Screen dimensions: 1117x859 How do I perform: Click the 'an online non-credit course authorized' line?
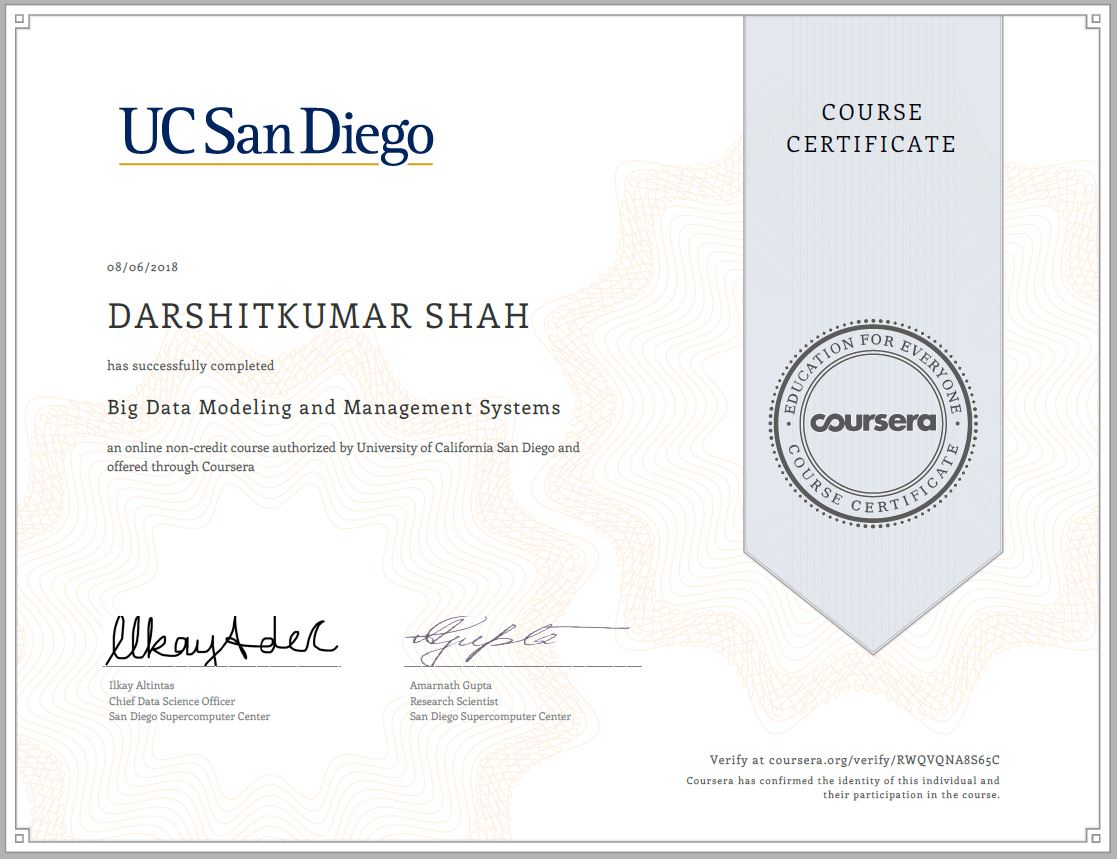point(343,448)
